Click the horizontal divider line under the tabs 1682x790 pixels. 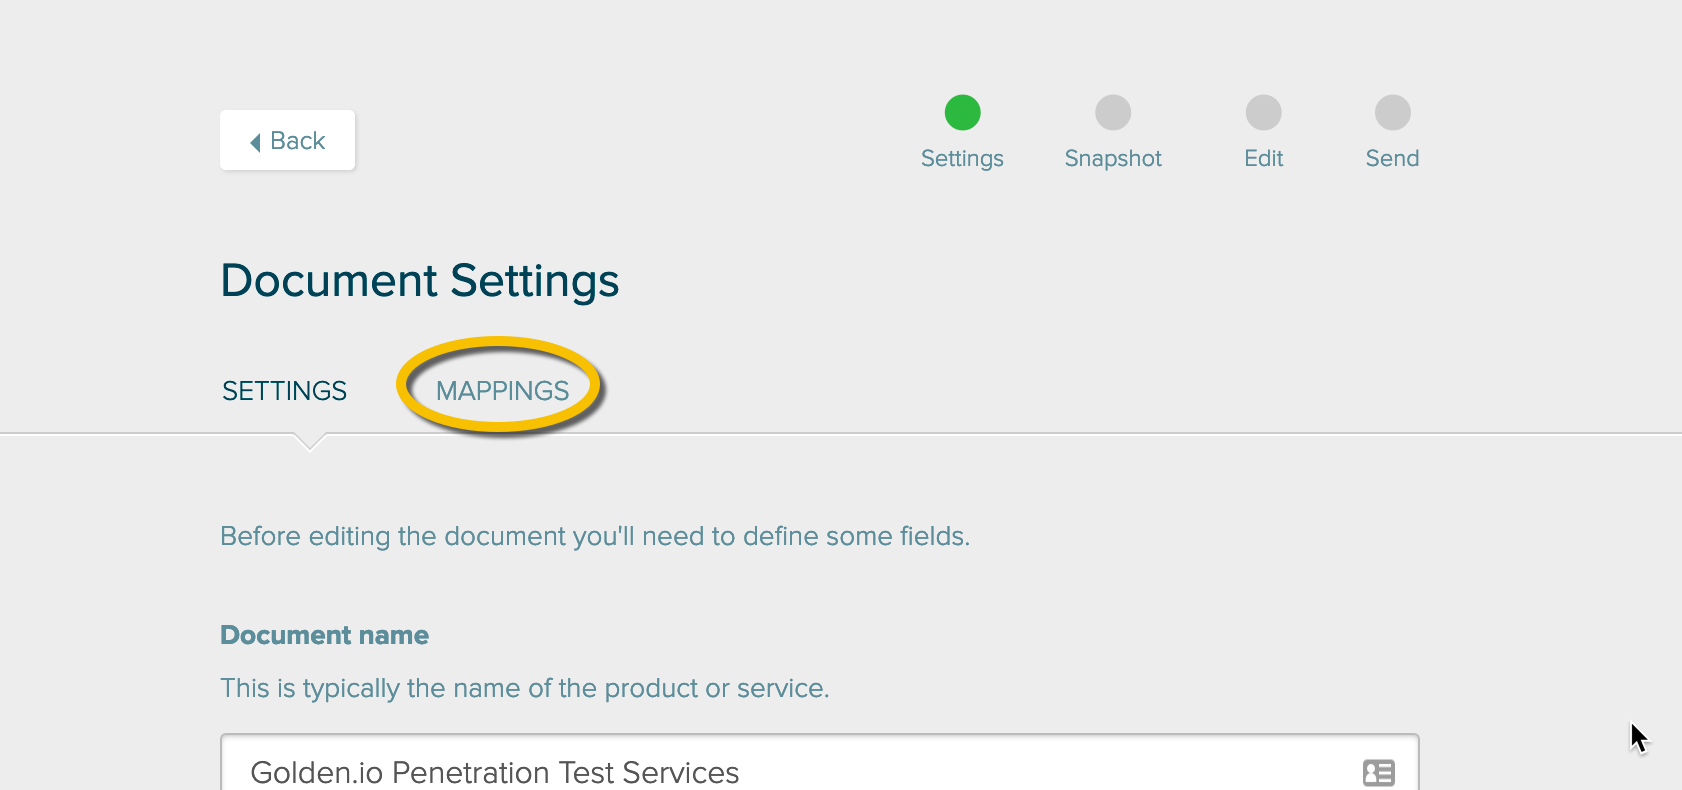(841, 434)
